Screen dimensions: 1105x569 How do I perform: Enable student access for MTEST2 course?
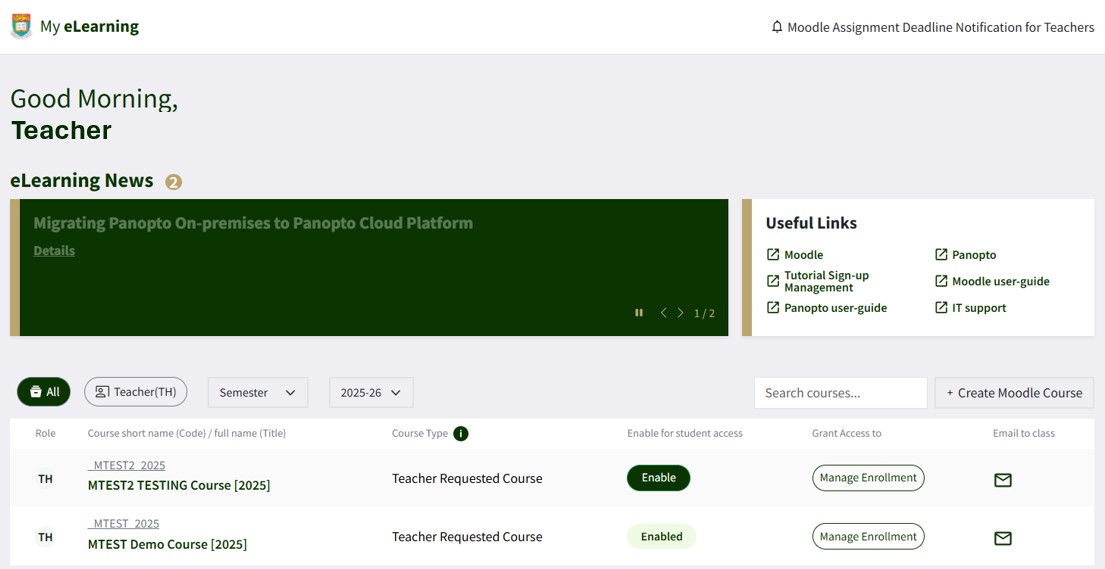coord(658,478)
